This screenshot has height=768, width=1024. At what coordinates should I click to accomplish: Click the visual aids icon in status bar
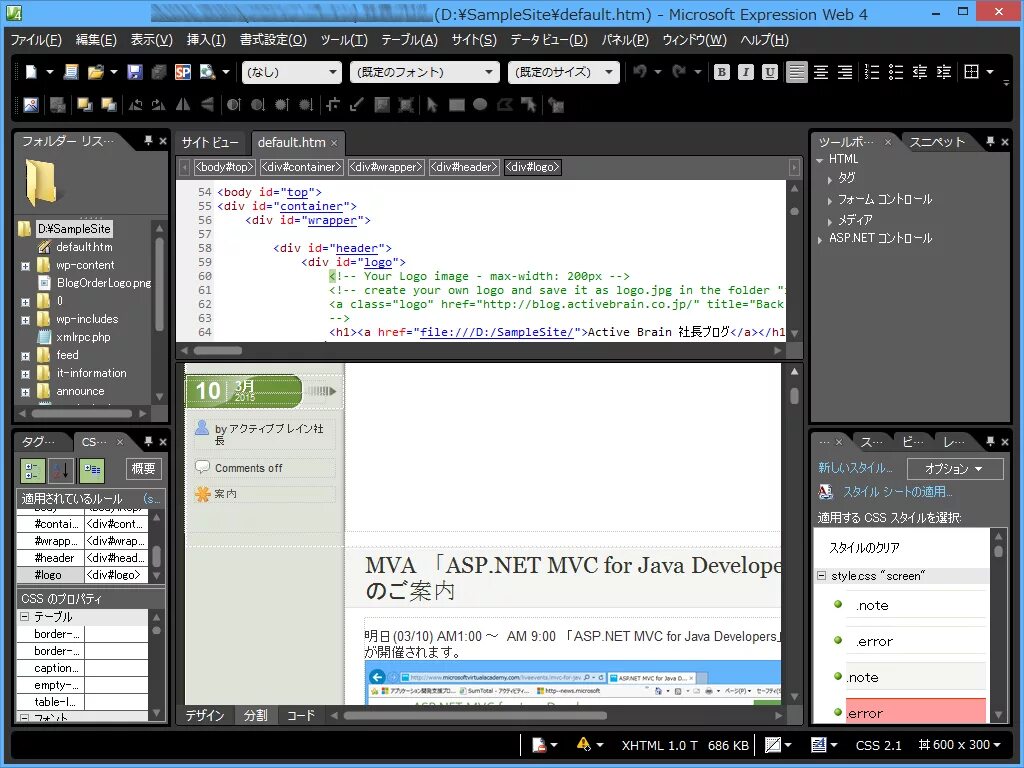tap(773, 744)
